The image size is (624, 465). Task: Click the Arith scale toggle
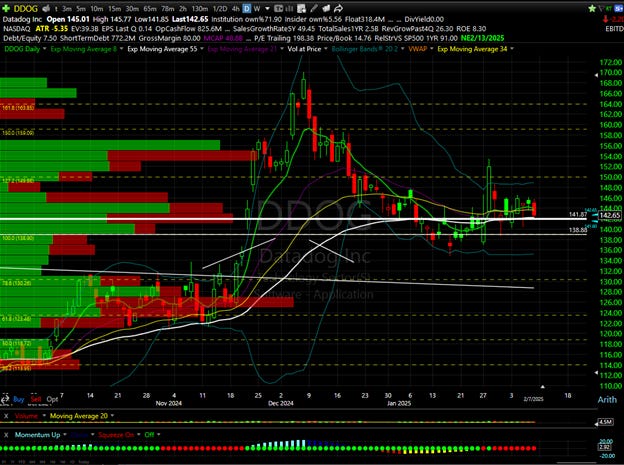click(x=607, y=400)
